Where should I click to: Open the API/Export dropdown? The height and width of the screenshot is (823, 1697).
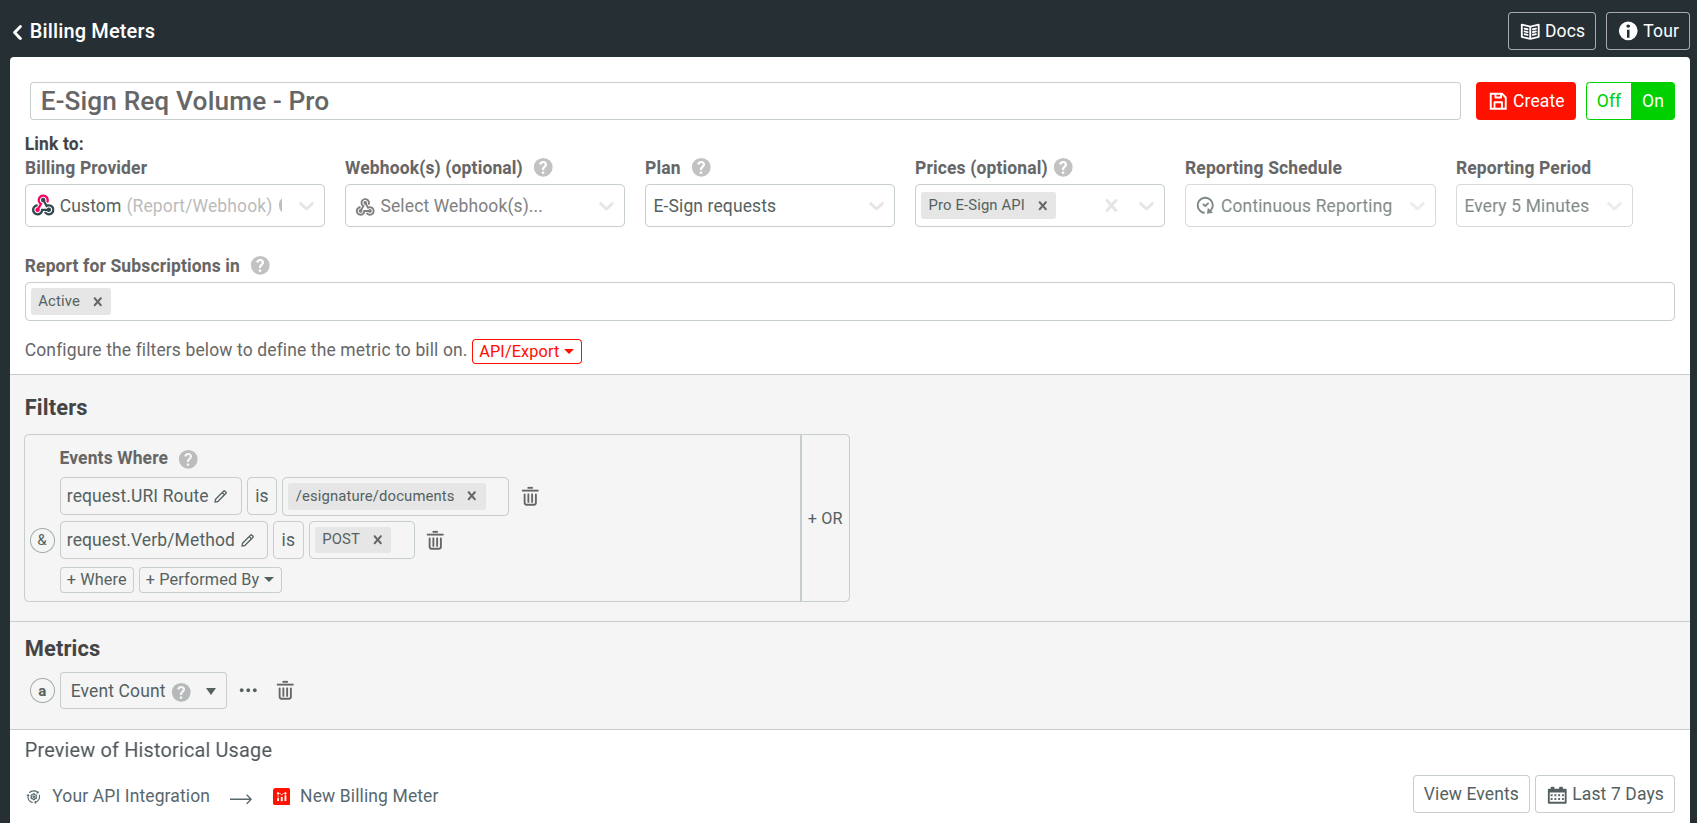tap(527, 351)
